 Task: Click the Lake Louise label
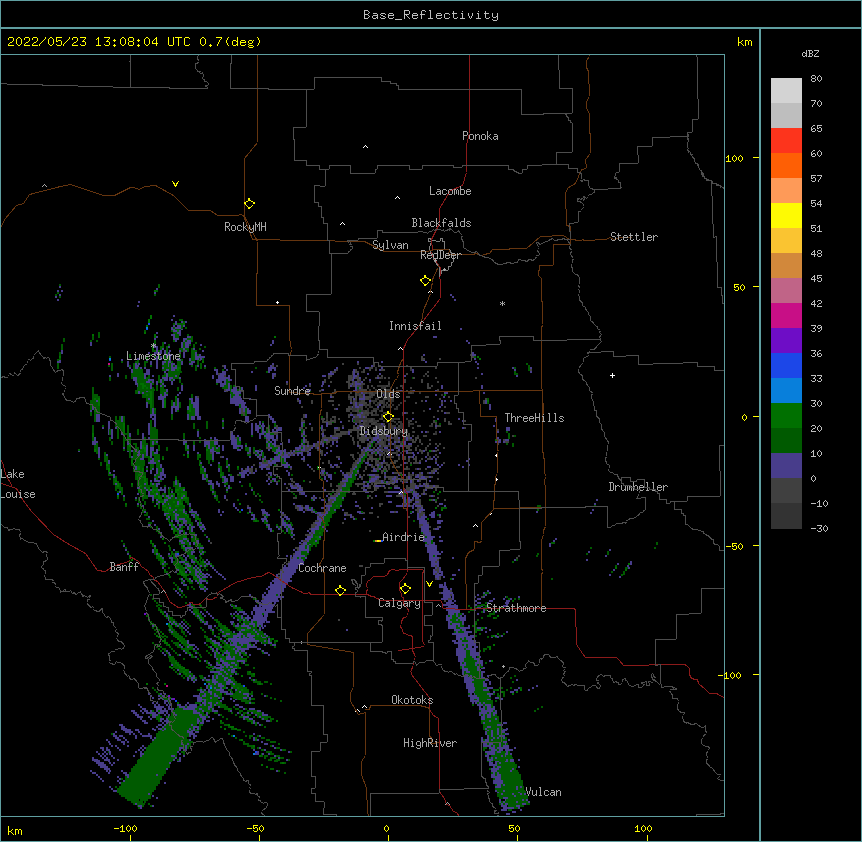(18, 484)
